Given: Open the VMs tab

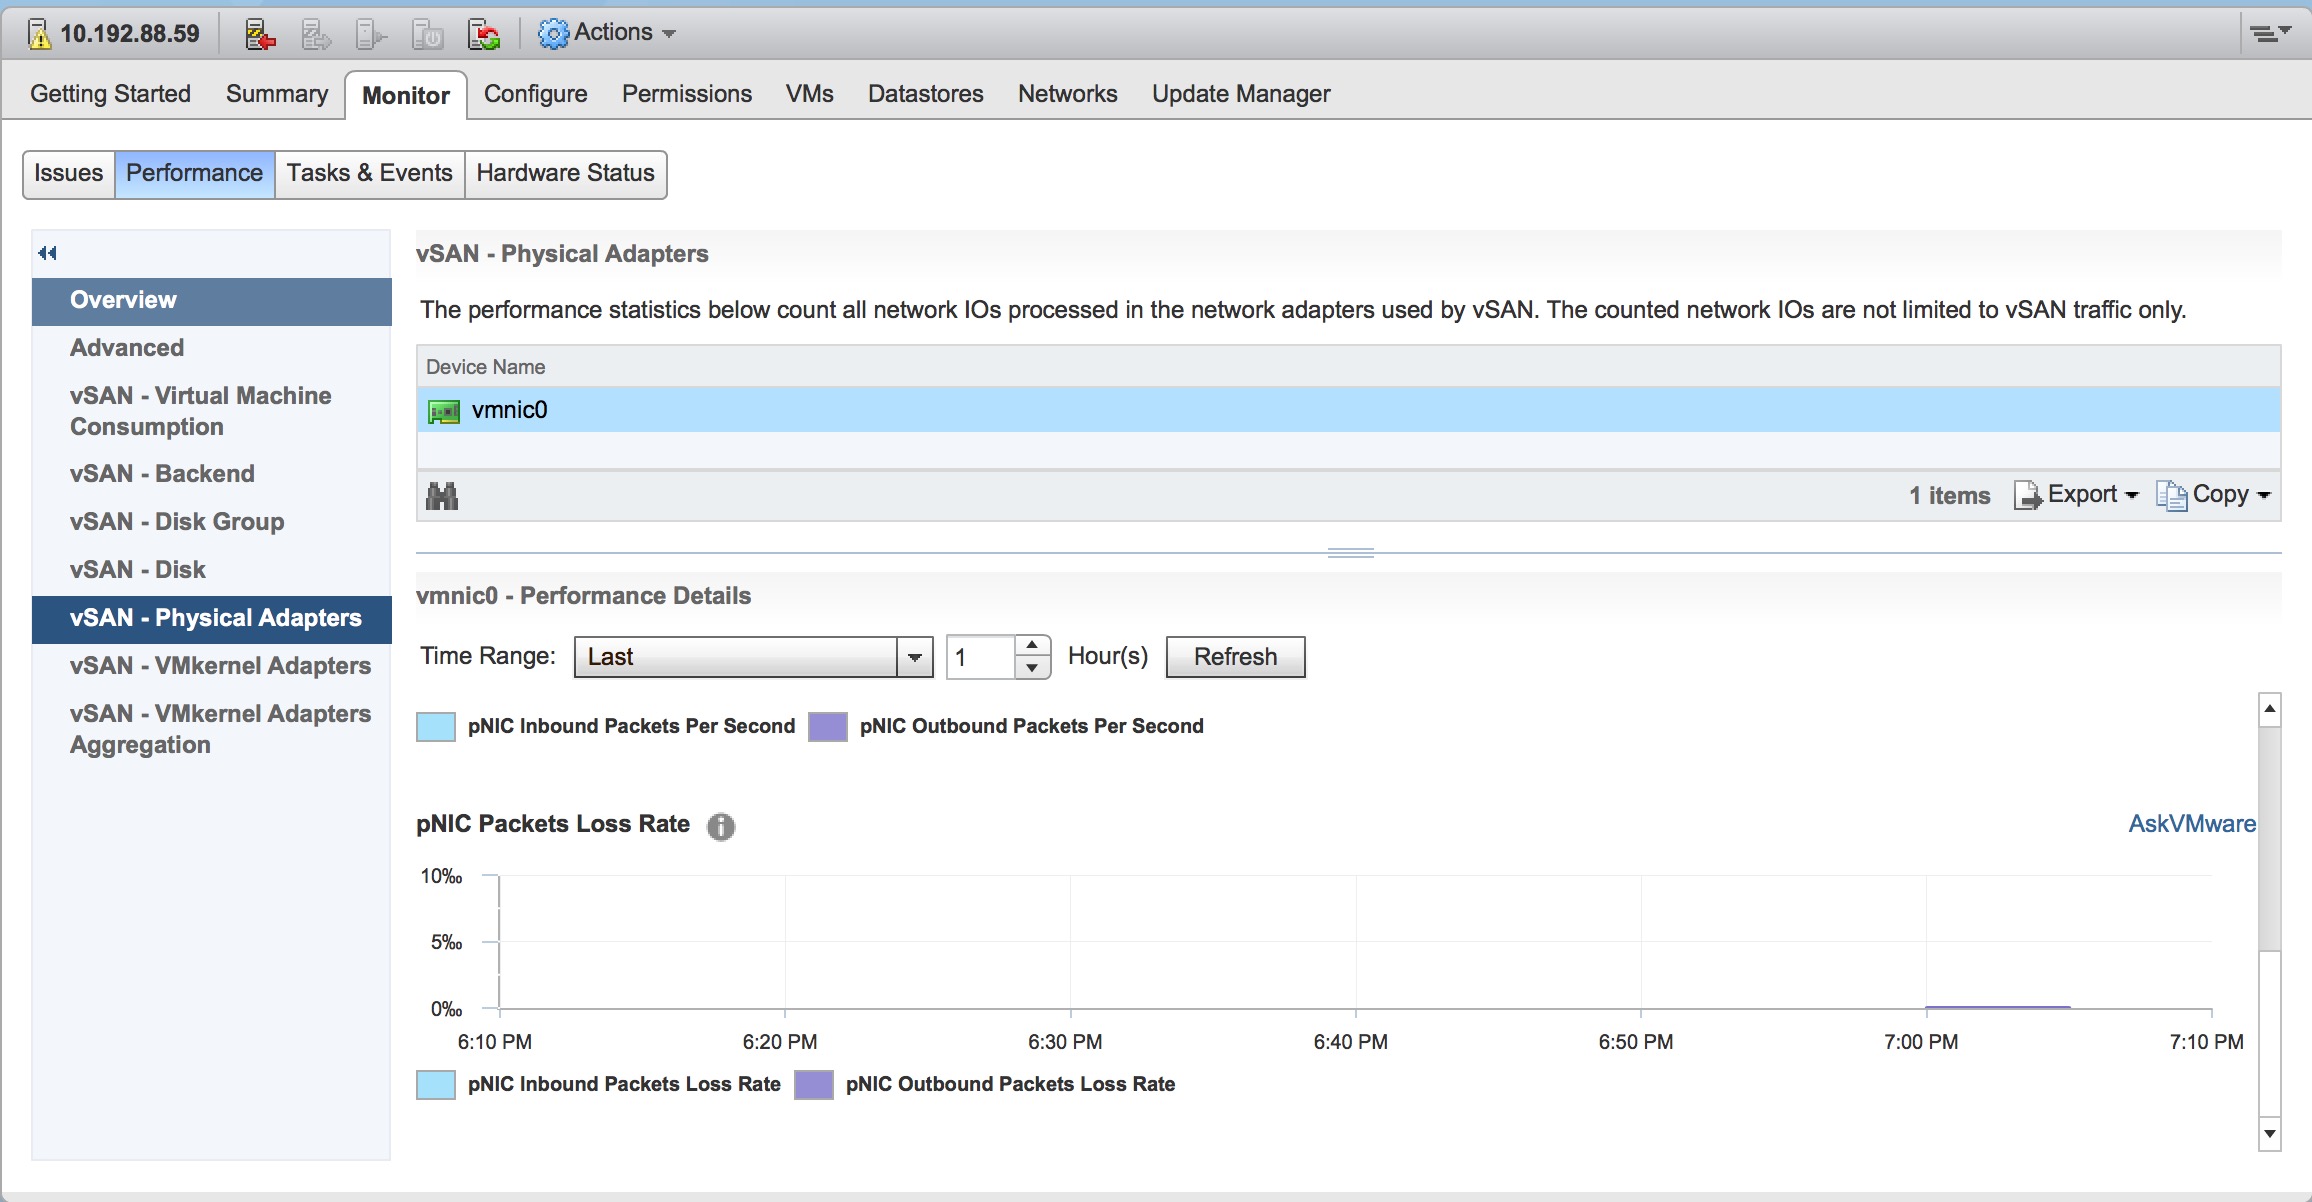Looking at the screenshot, I should click(810, 94).
